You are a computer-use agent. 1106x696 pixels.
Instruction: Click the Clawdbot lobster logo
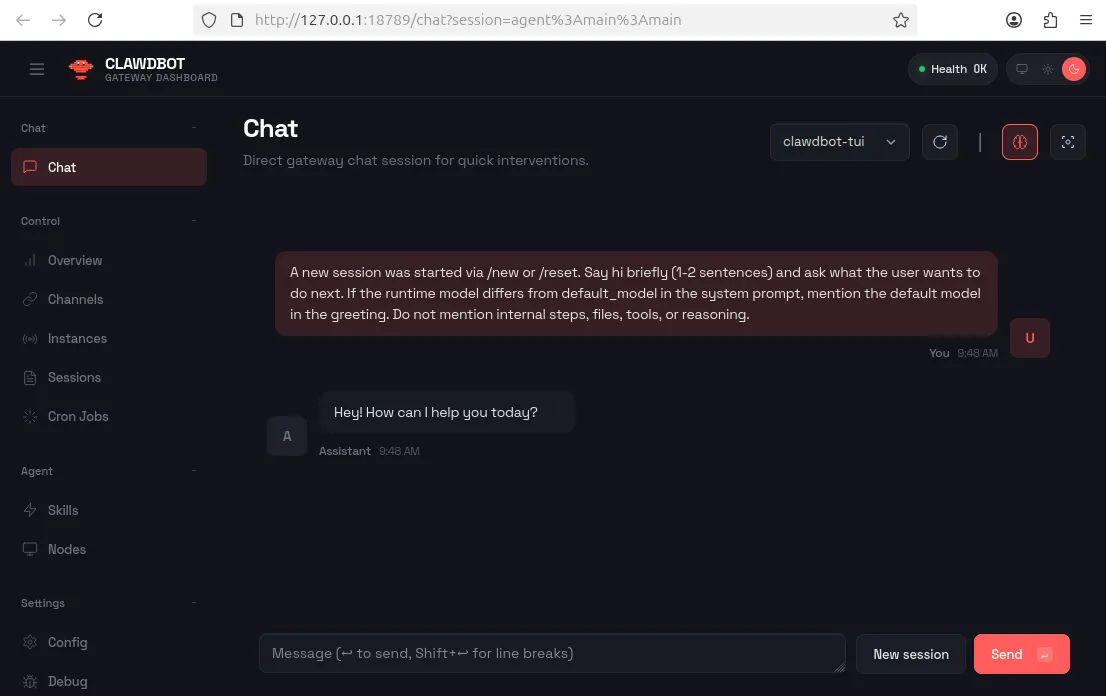tap(81, 69)
